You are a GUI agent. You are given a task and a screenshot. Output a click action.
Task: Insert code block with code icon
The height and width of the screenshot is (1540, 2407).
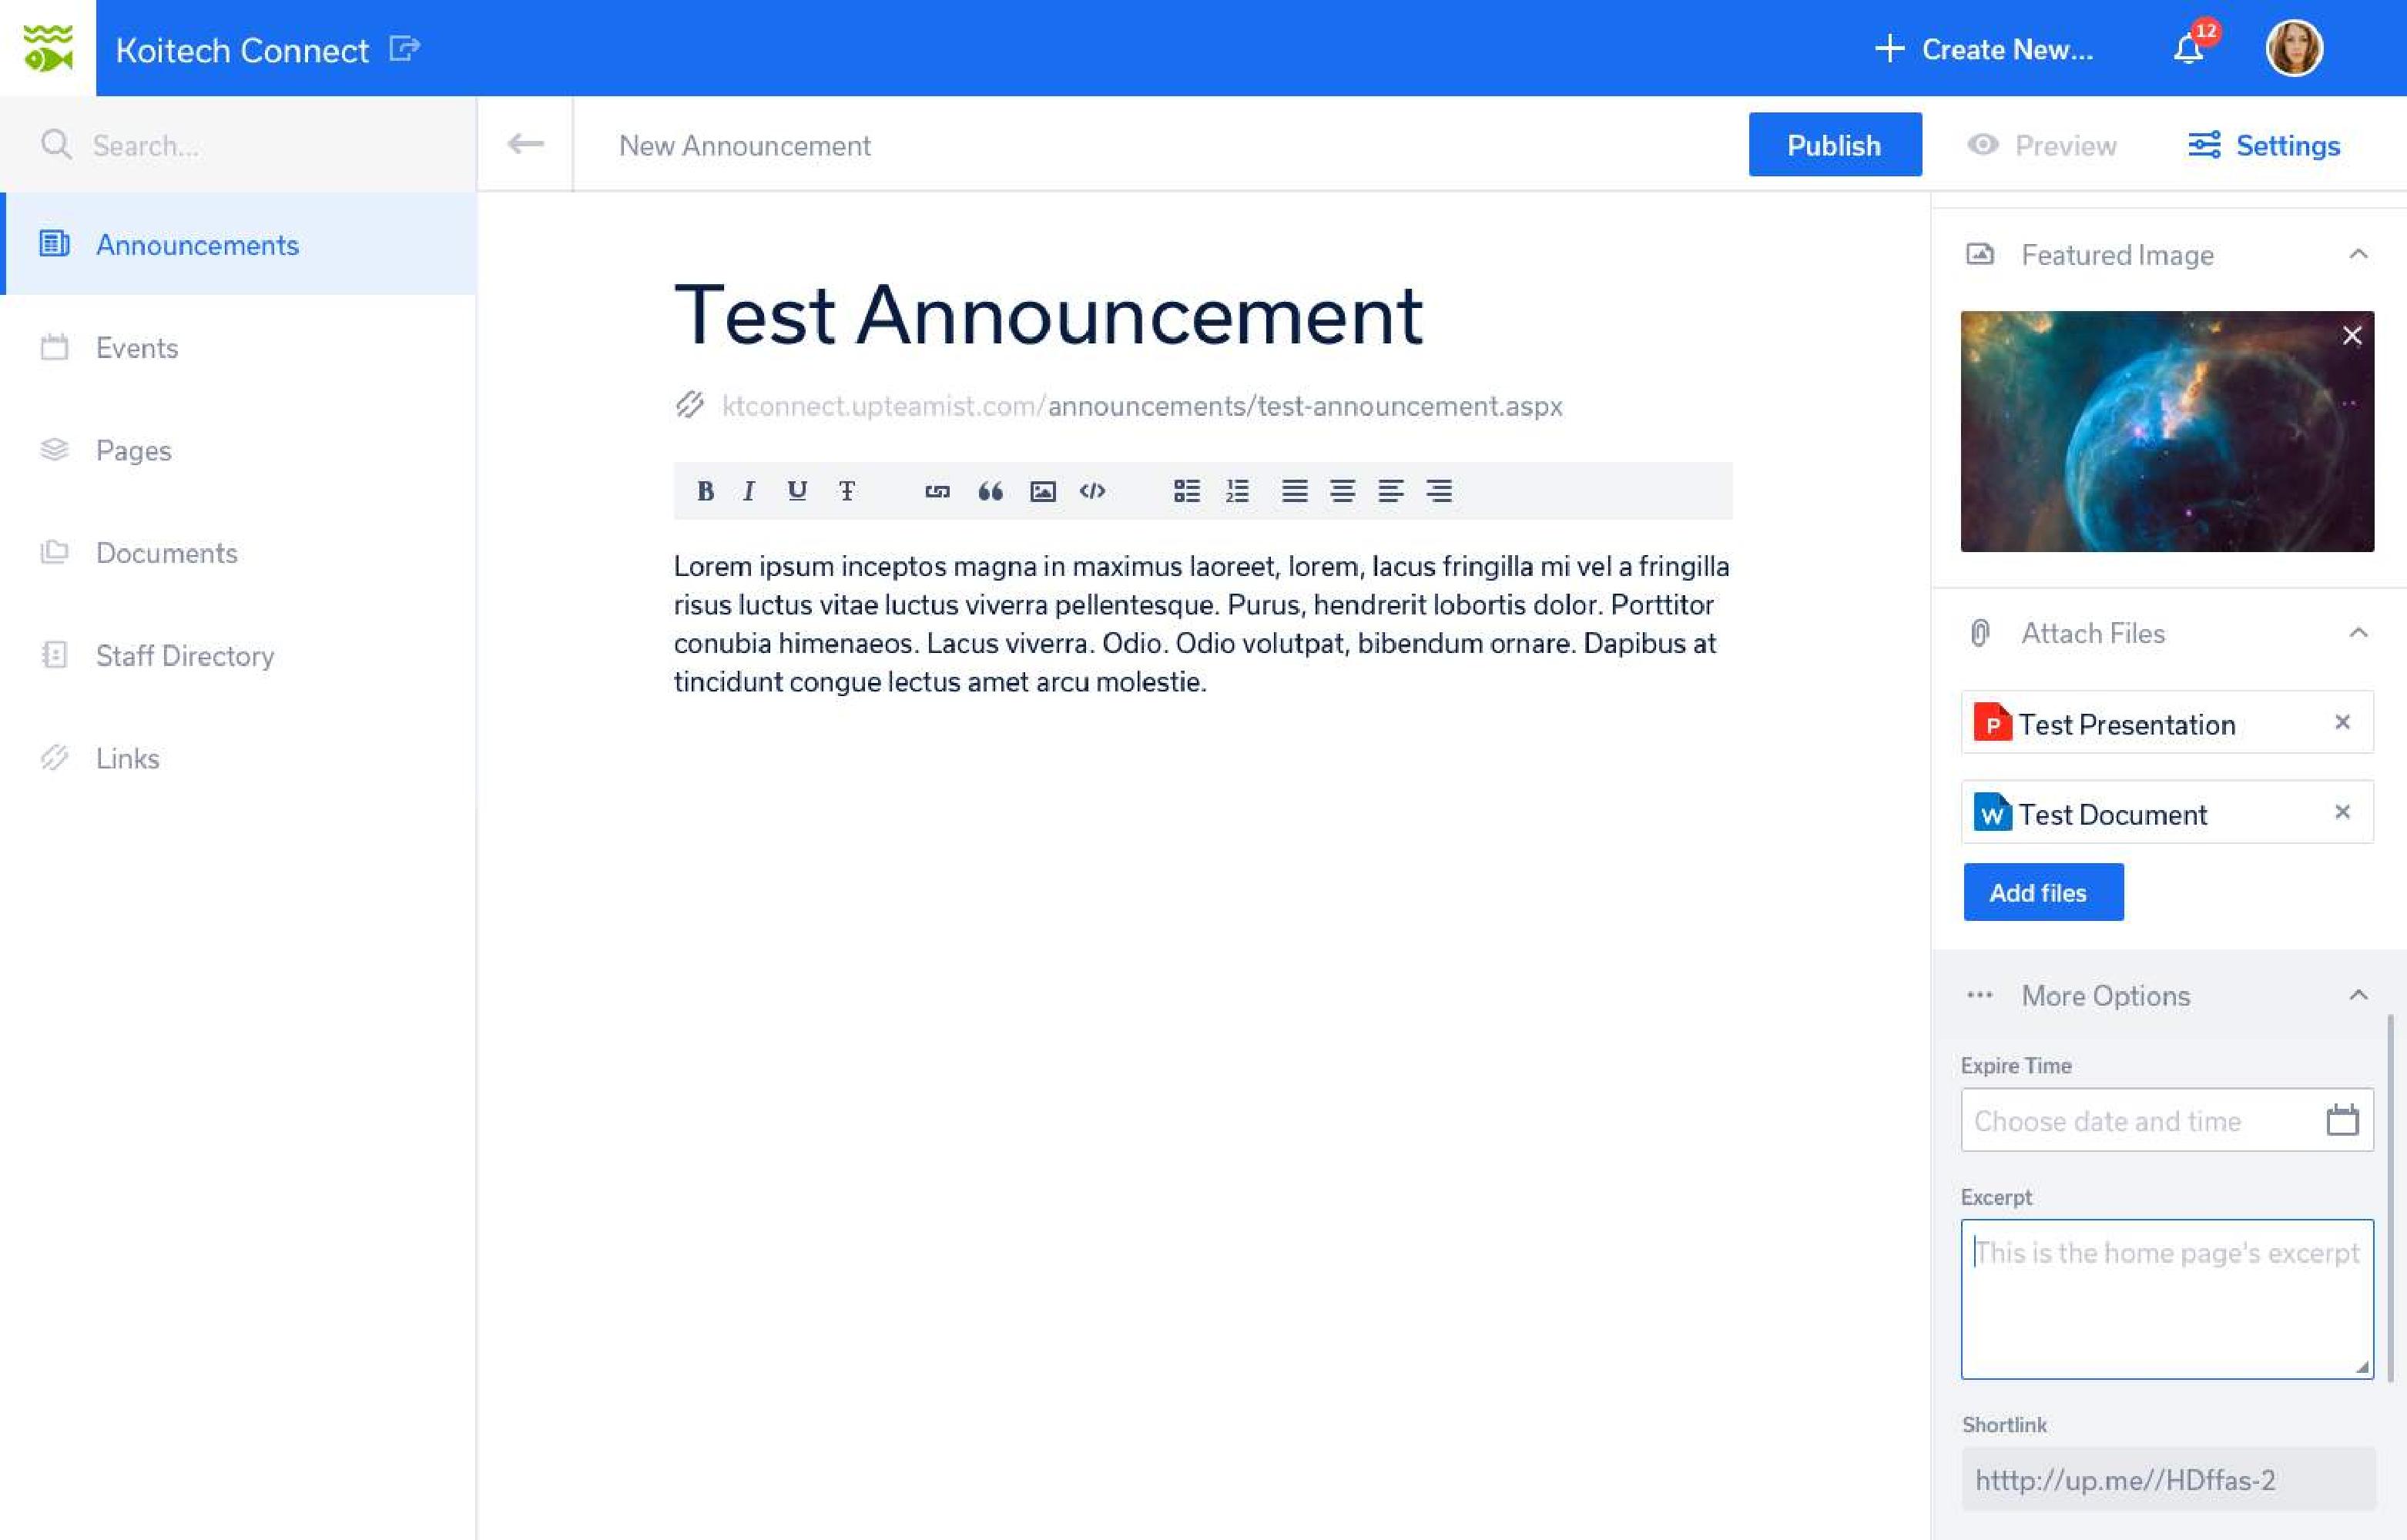pos(1092,491)
